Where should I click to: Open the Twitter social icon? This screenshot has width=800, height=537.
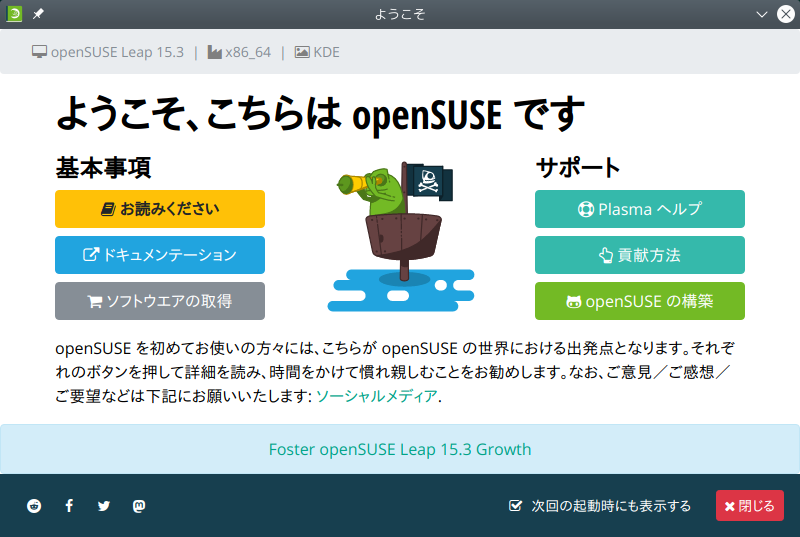104,506
